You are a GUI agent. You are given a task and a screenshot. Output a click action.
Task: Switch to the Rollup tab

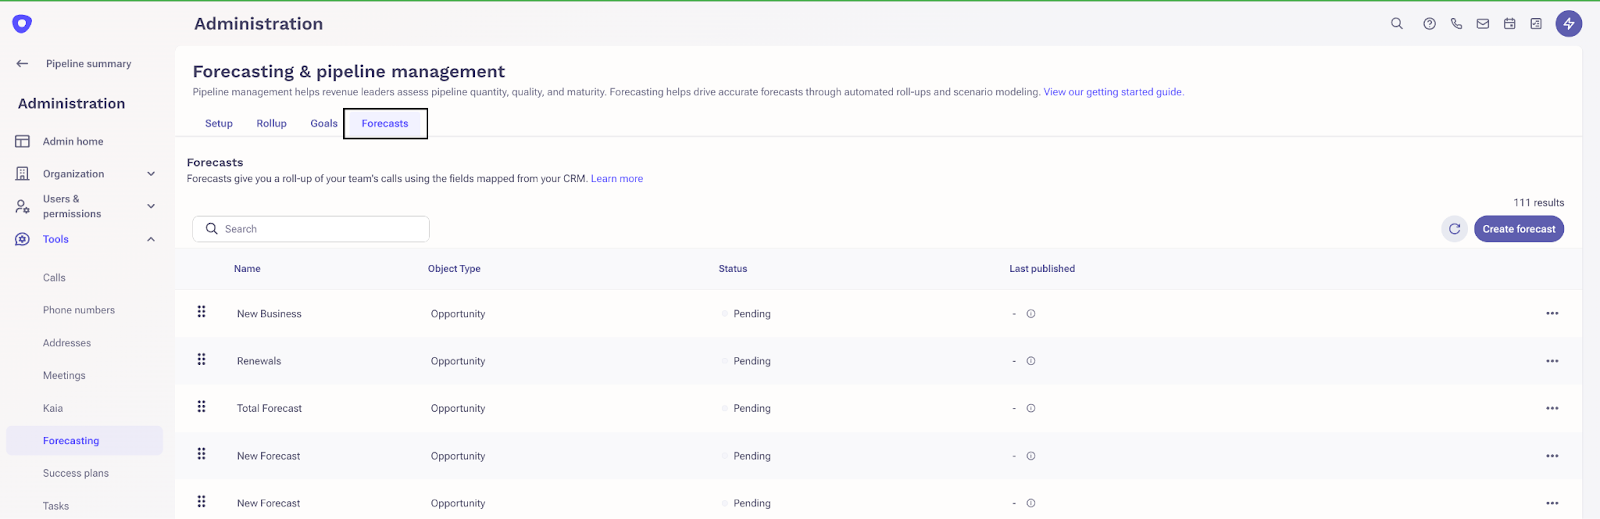271,124
